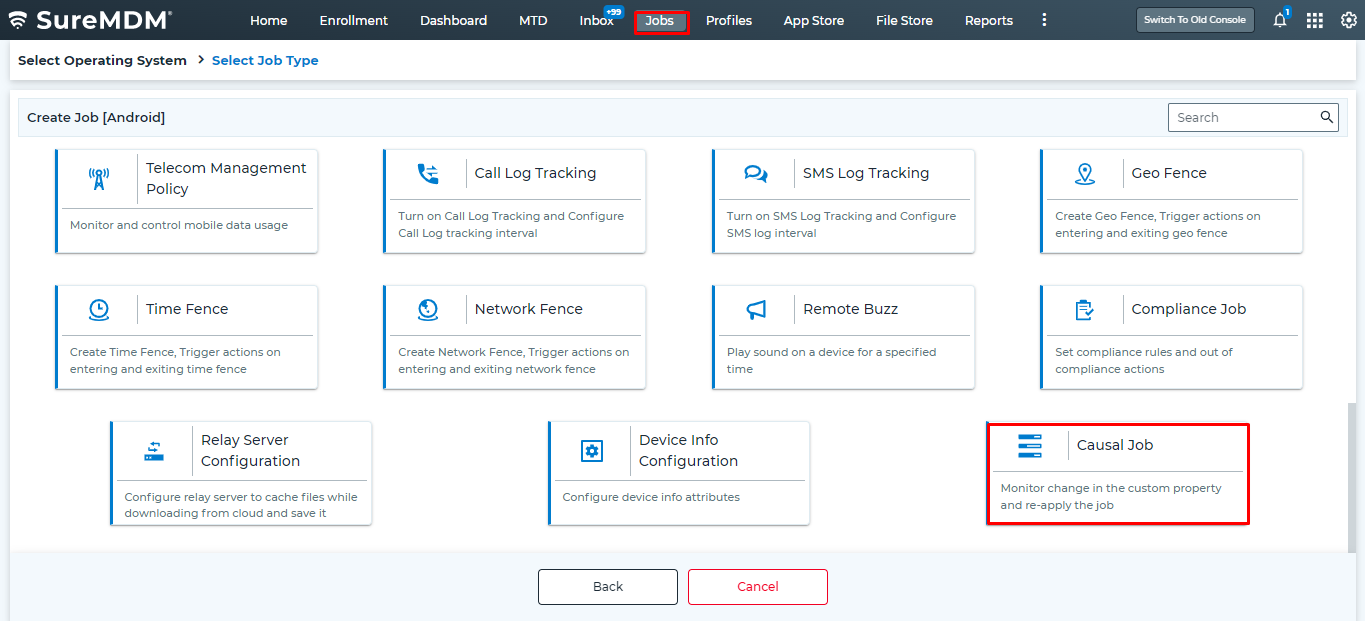Switch to the Jobs tab
Viewport: 1365px width, 621px height.
point(660,20)
